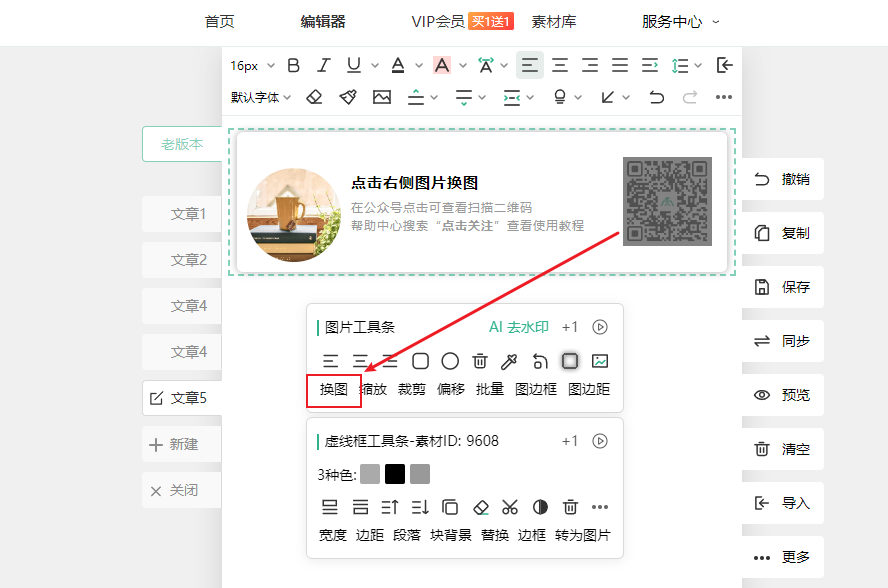The width and height of the screenshot is (888, 588).
Task: Switch to the 文章2 tab
Action: (x=182, y=260)
